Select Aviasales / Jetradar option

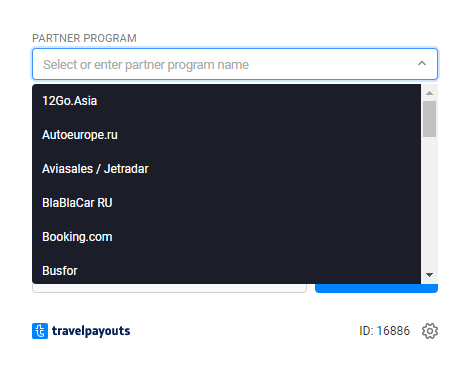(x=227, y=169)
